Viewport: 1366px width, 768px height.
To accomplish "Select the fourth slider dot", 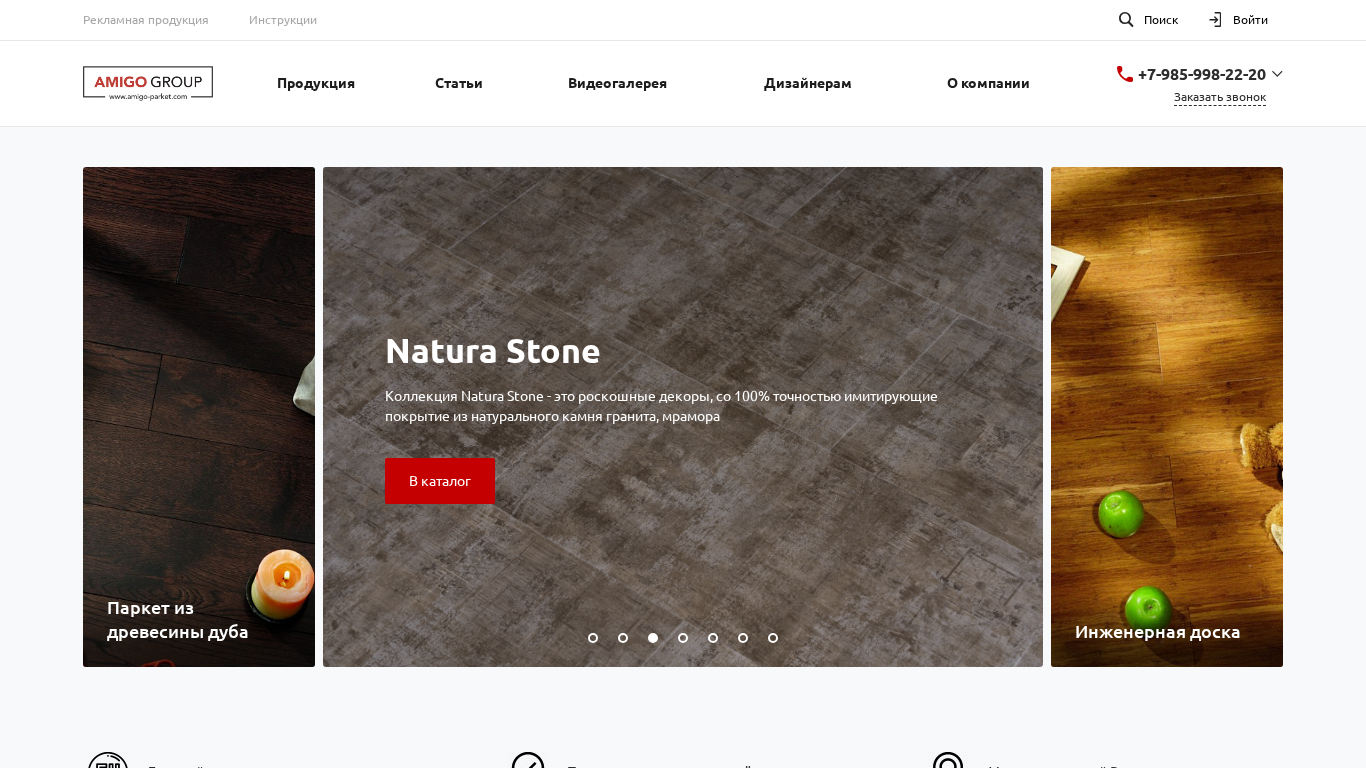I will pos(683,638).
